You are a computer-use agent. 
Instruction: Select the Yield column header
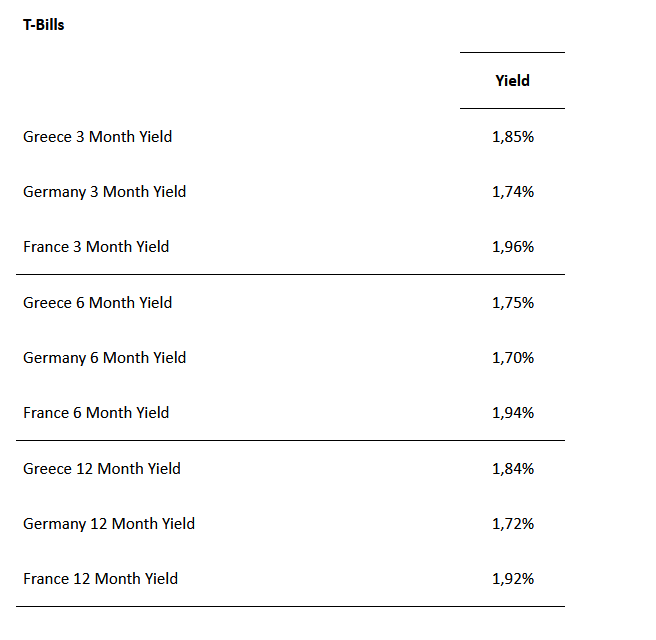tap(512, 81)
